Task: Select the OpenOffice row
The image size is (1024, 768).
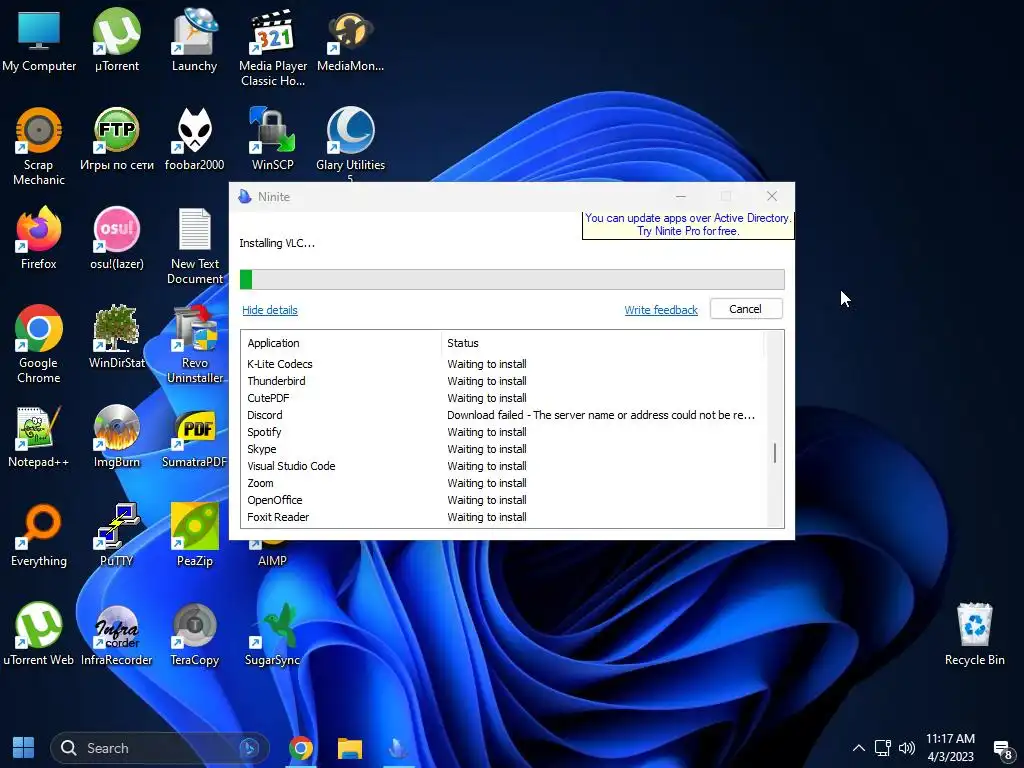Action: click(502, 500)
